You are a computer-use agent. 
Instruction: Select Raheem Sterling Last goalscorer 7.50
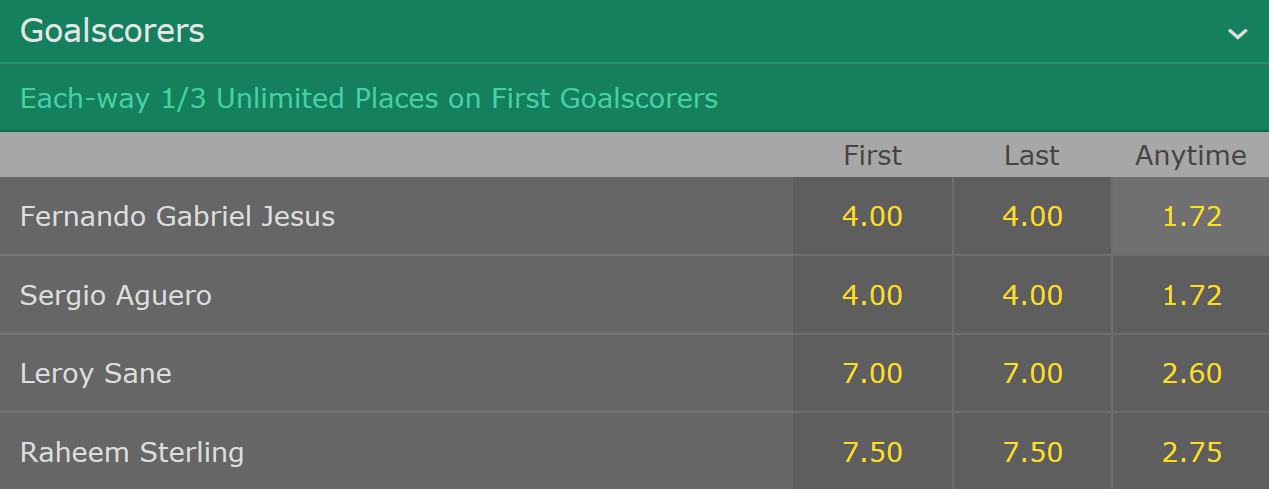pyautogui.click(x=1032, y=451)
